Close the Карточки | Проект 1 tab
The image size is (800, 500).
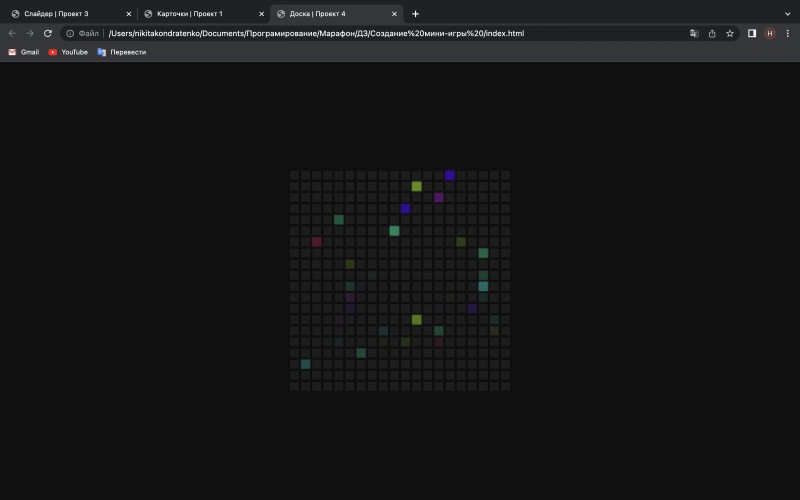pyautogui.click(x=261, y=14)
